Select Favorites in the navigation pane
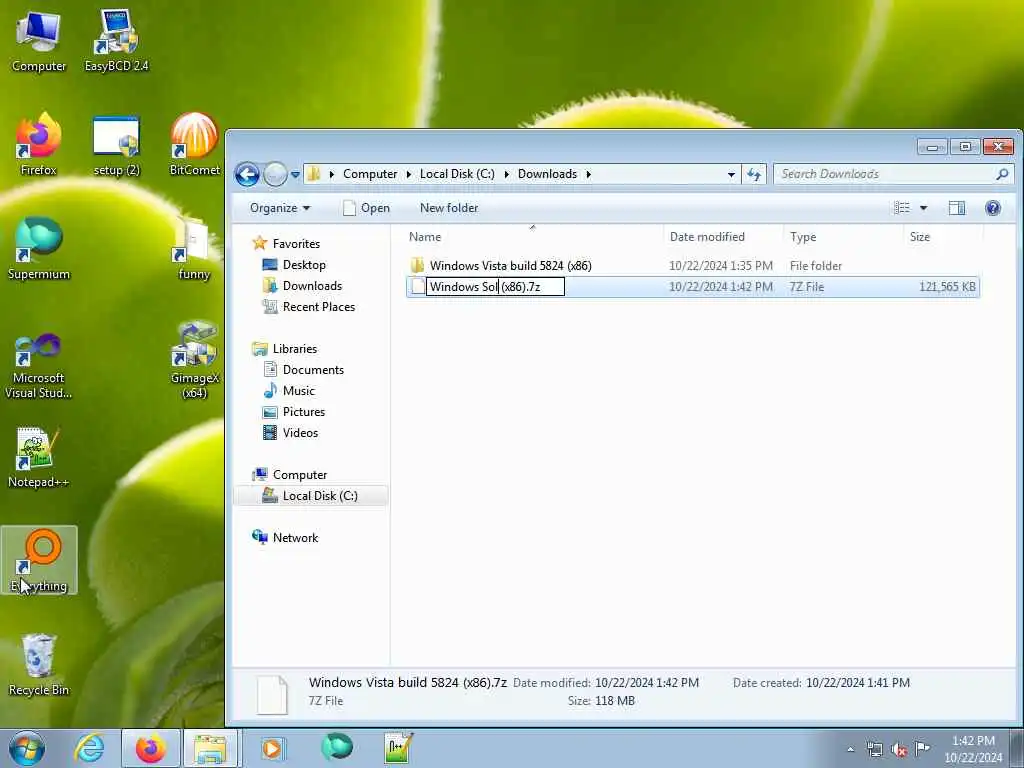This screenshot has width=1024, height=768. [x=296, y=244]
